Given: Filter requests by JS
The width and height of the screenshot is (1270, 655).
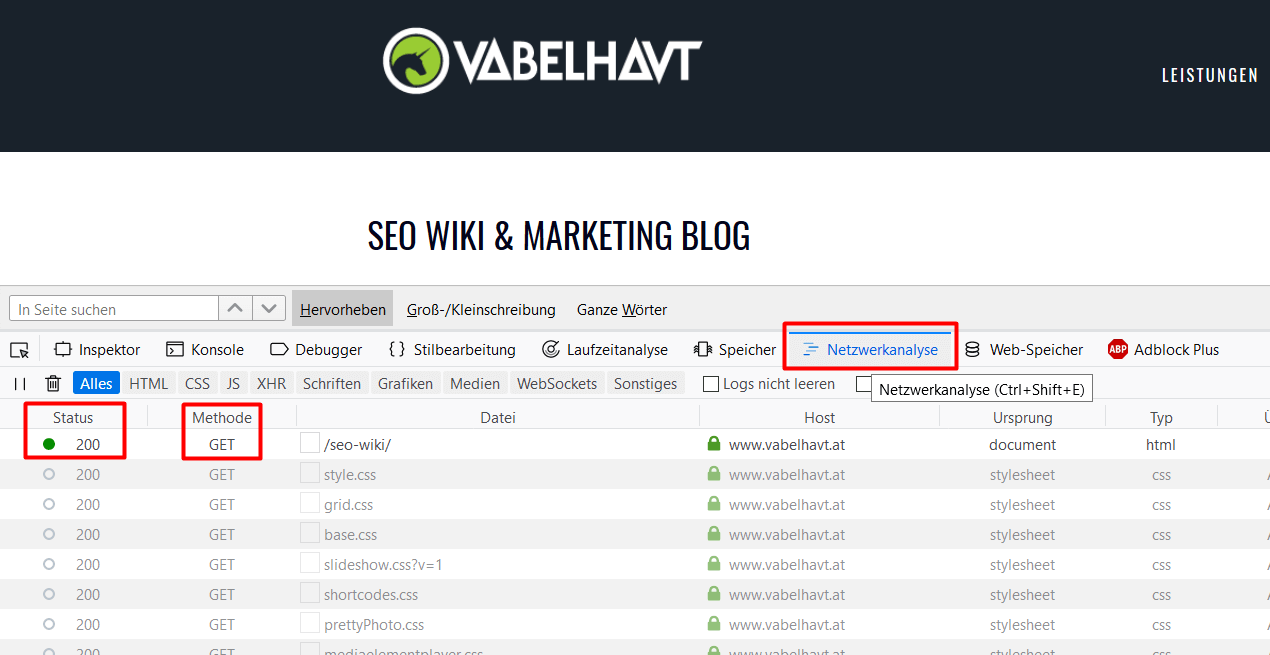Looking at the screenshot, I should pos(233,383).
